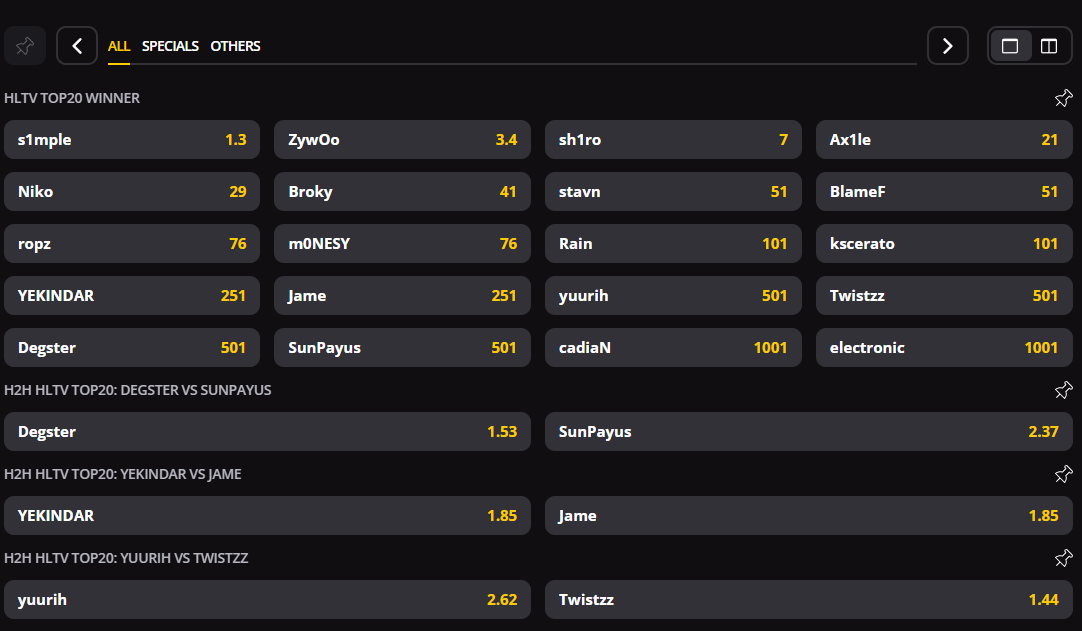Image resolution: width=1082 pixels, height=631 pixels.
Task: Pick ZywOo to win at 3.4
Action: tap(402, 140)
